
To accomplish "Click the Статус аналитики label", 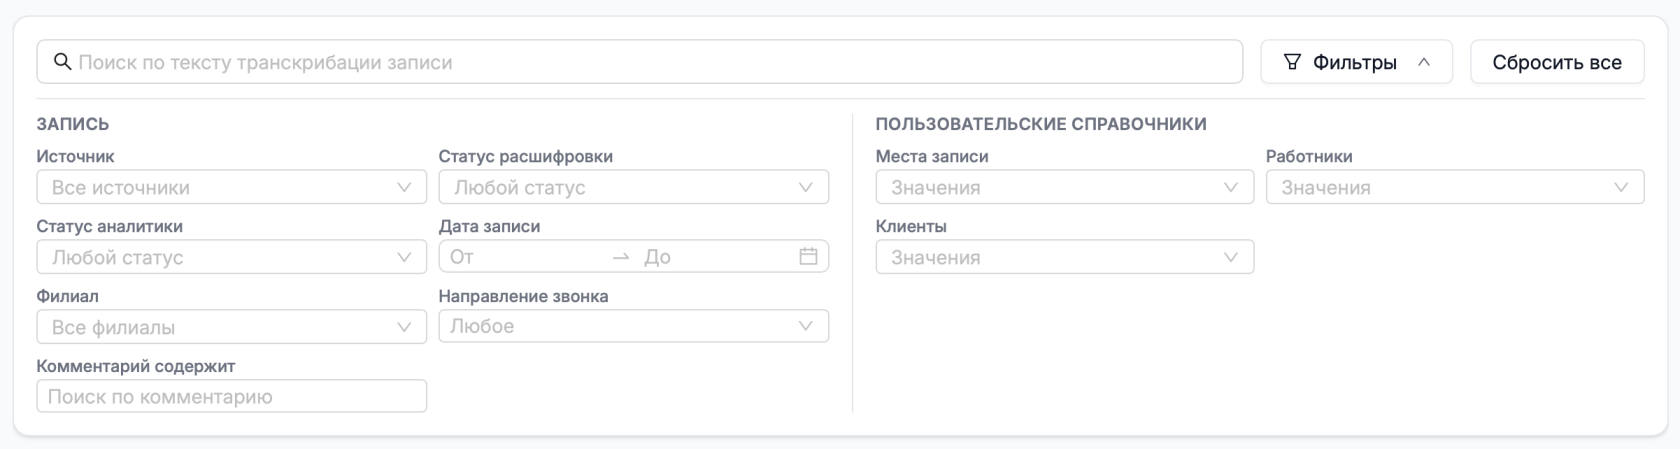I will click(x=110, y=226).
